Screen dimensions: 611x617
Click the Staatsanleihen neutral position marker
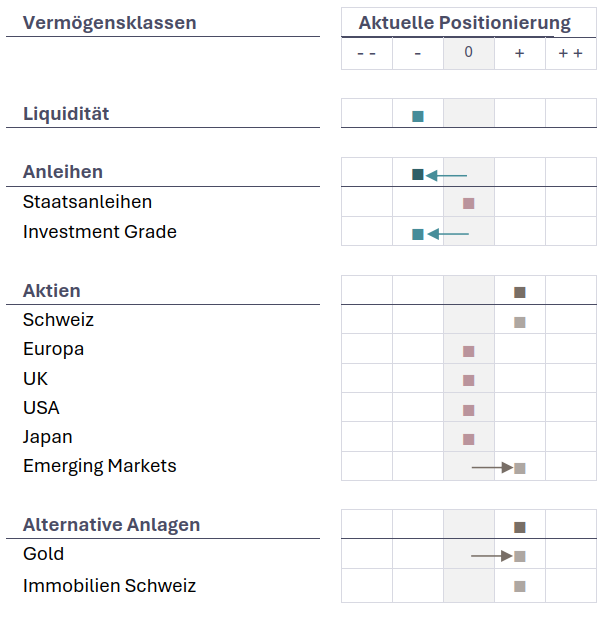pyautogui.click(x=469, y=204)
